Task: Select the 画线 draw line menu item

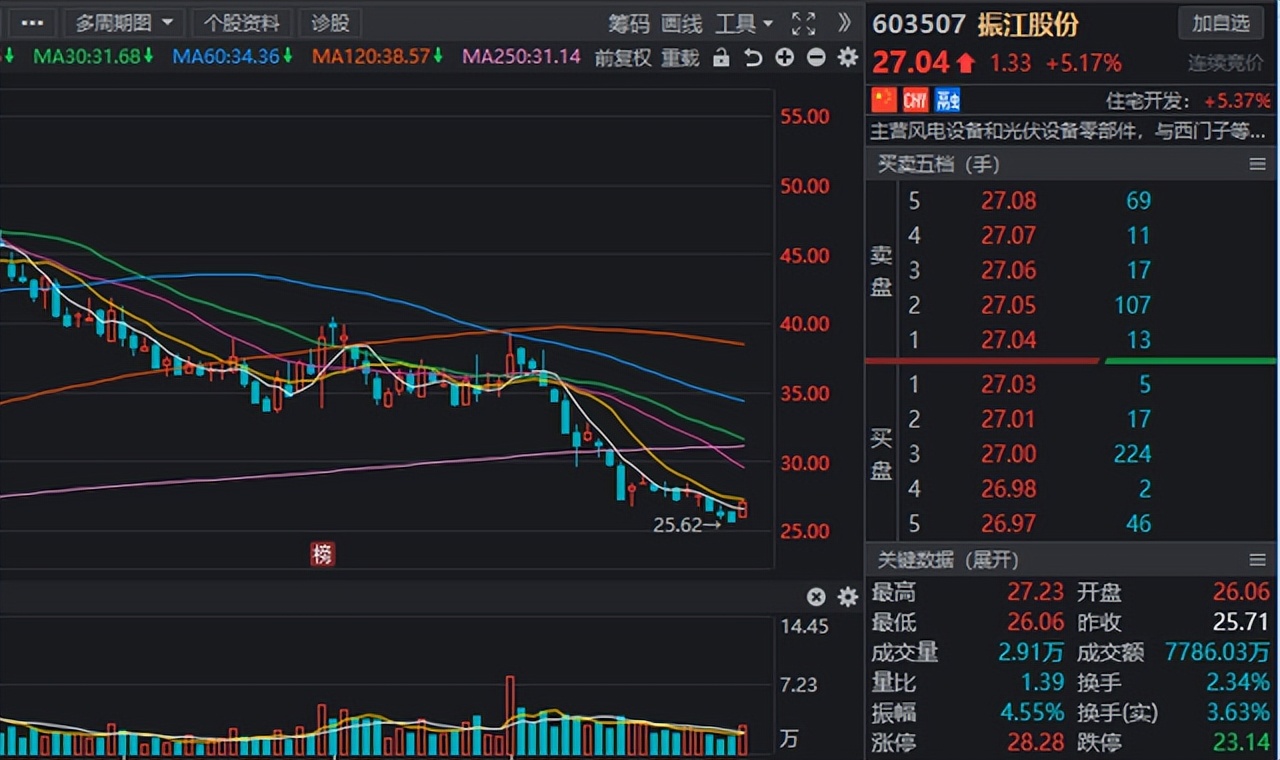Action: pos(682,23)
